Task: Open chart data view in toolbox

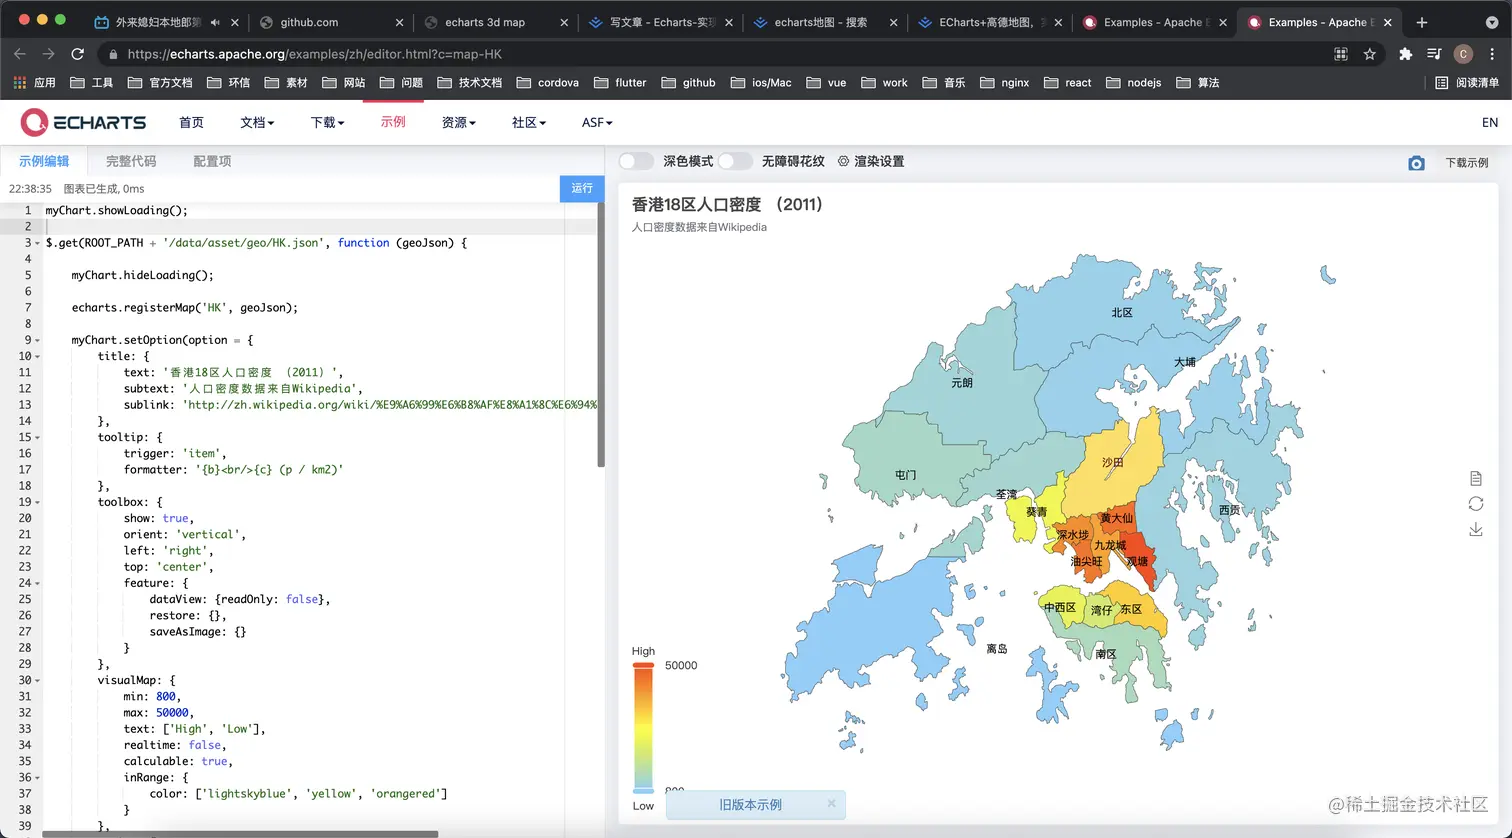Action: (1475, 478)
